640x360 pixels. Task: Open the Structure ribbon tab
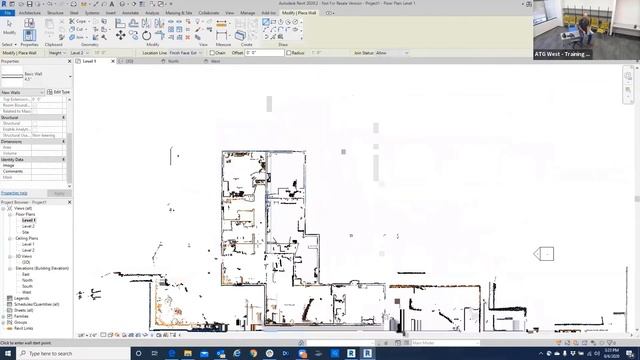point(55,13)
